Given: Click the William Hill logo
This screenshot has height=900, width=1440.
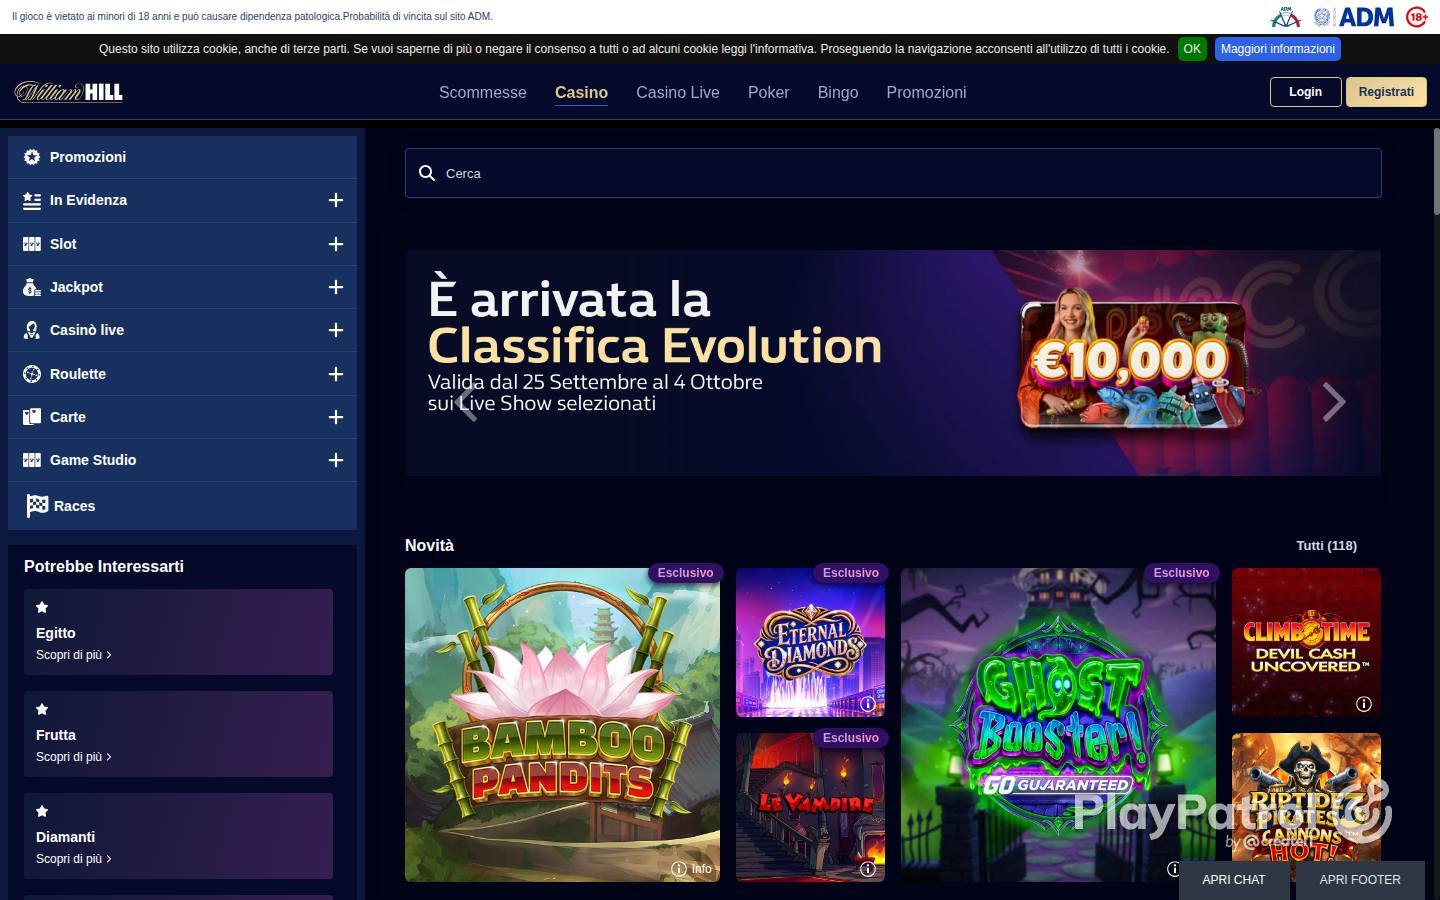Looking at the screenshot, I should pos(69,92).
